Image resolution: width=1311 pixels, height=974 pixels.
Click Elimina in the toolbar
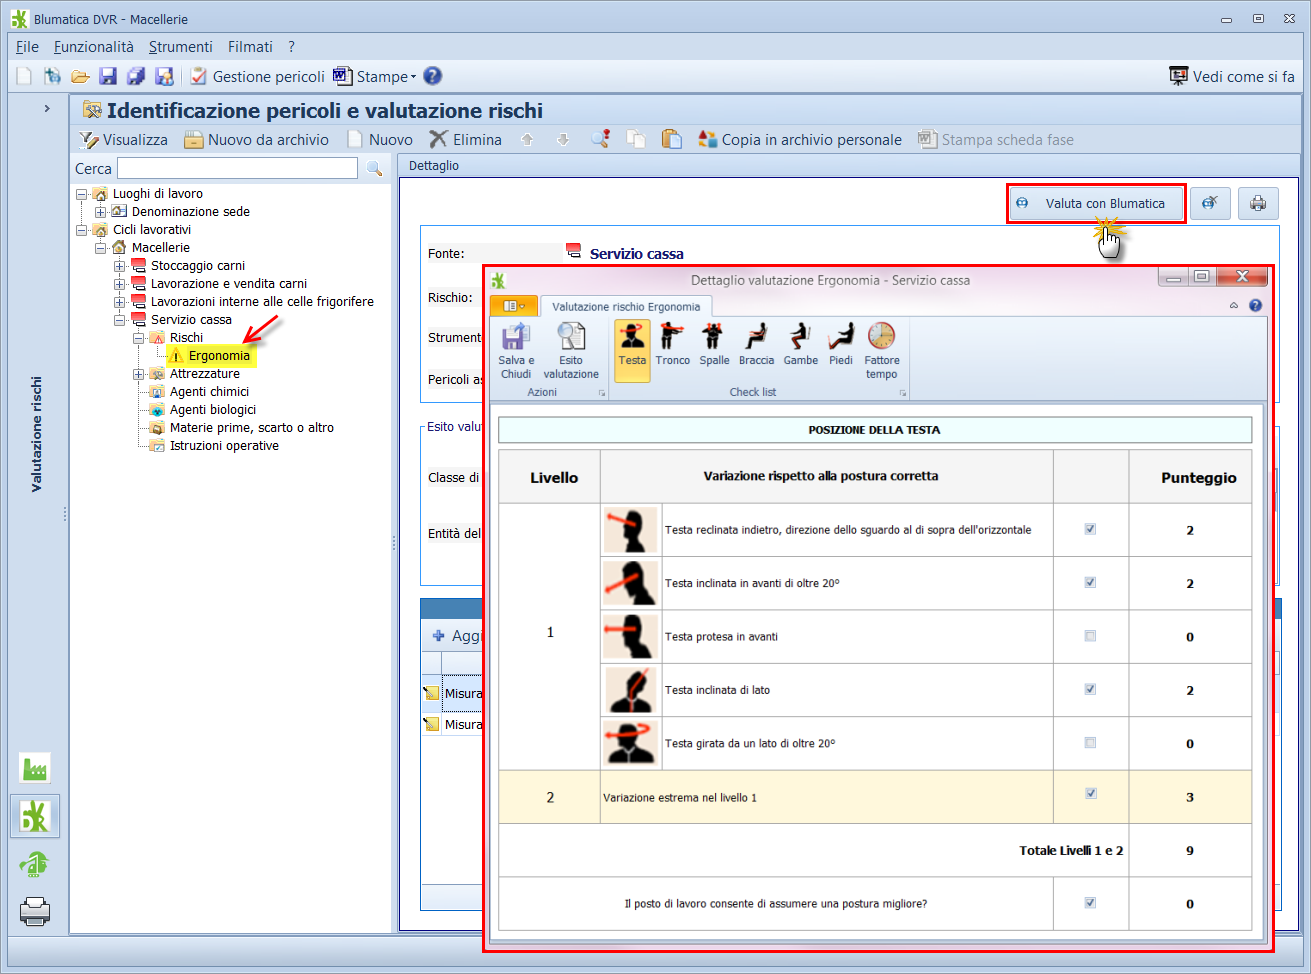click(x=466, y=140)
